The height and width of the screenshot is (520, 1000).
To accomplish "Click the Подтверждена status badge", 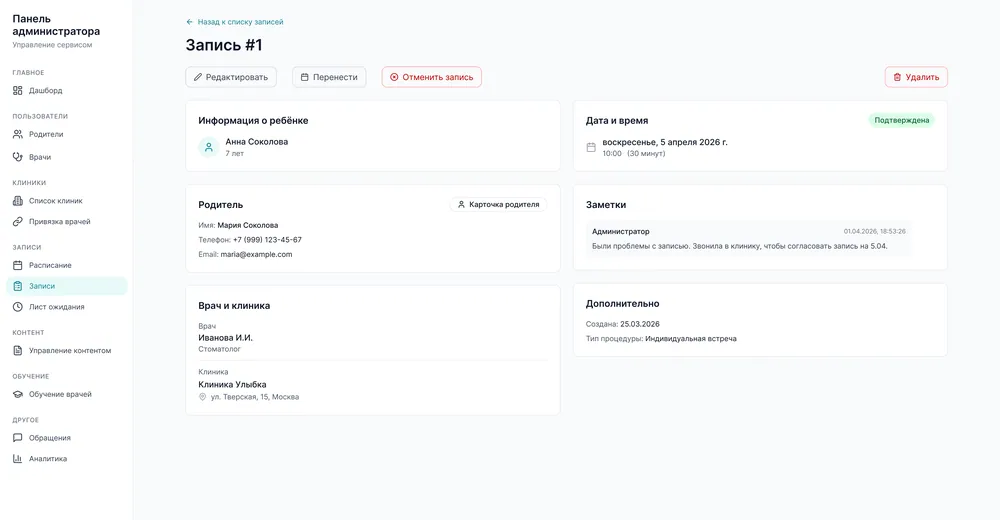I will [x=901, y=120].
